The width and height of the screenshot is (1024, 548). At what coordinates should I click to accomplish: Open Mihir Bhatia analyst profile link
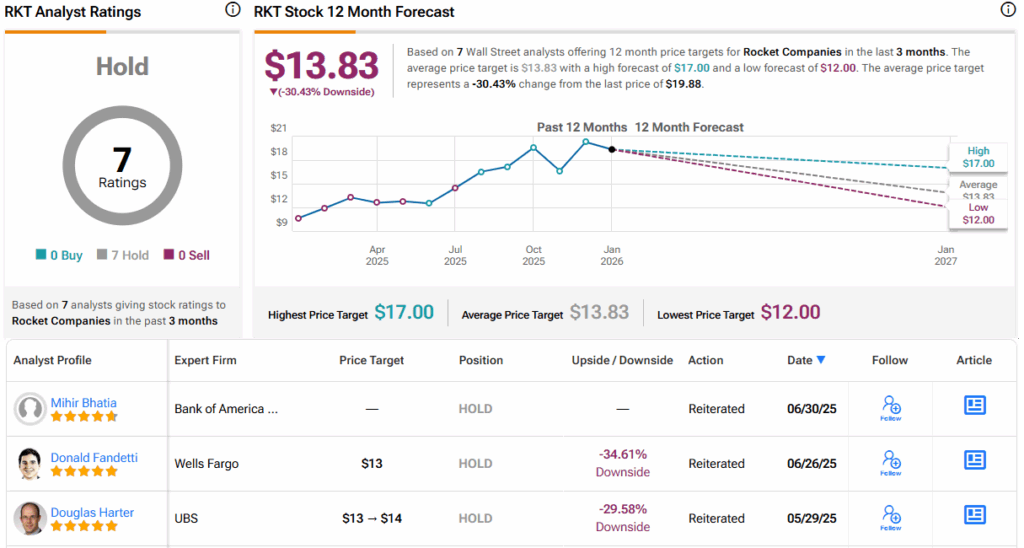tap(85, 403)
